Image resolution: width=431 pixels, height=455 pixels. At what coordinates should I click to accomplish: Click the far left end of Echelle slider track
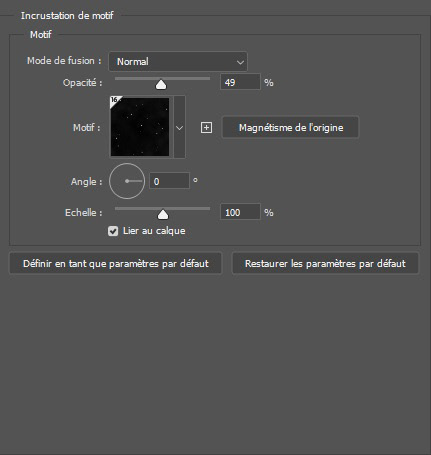[116, 209]
